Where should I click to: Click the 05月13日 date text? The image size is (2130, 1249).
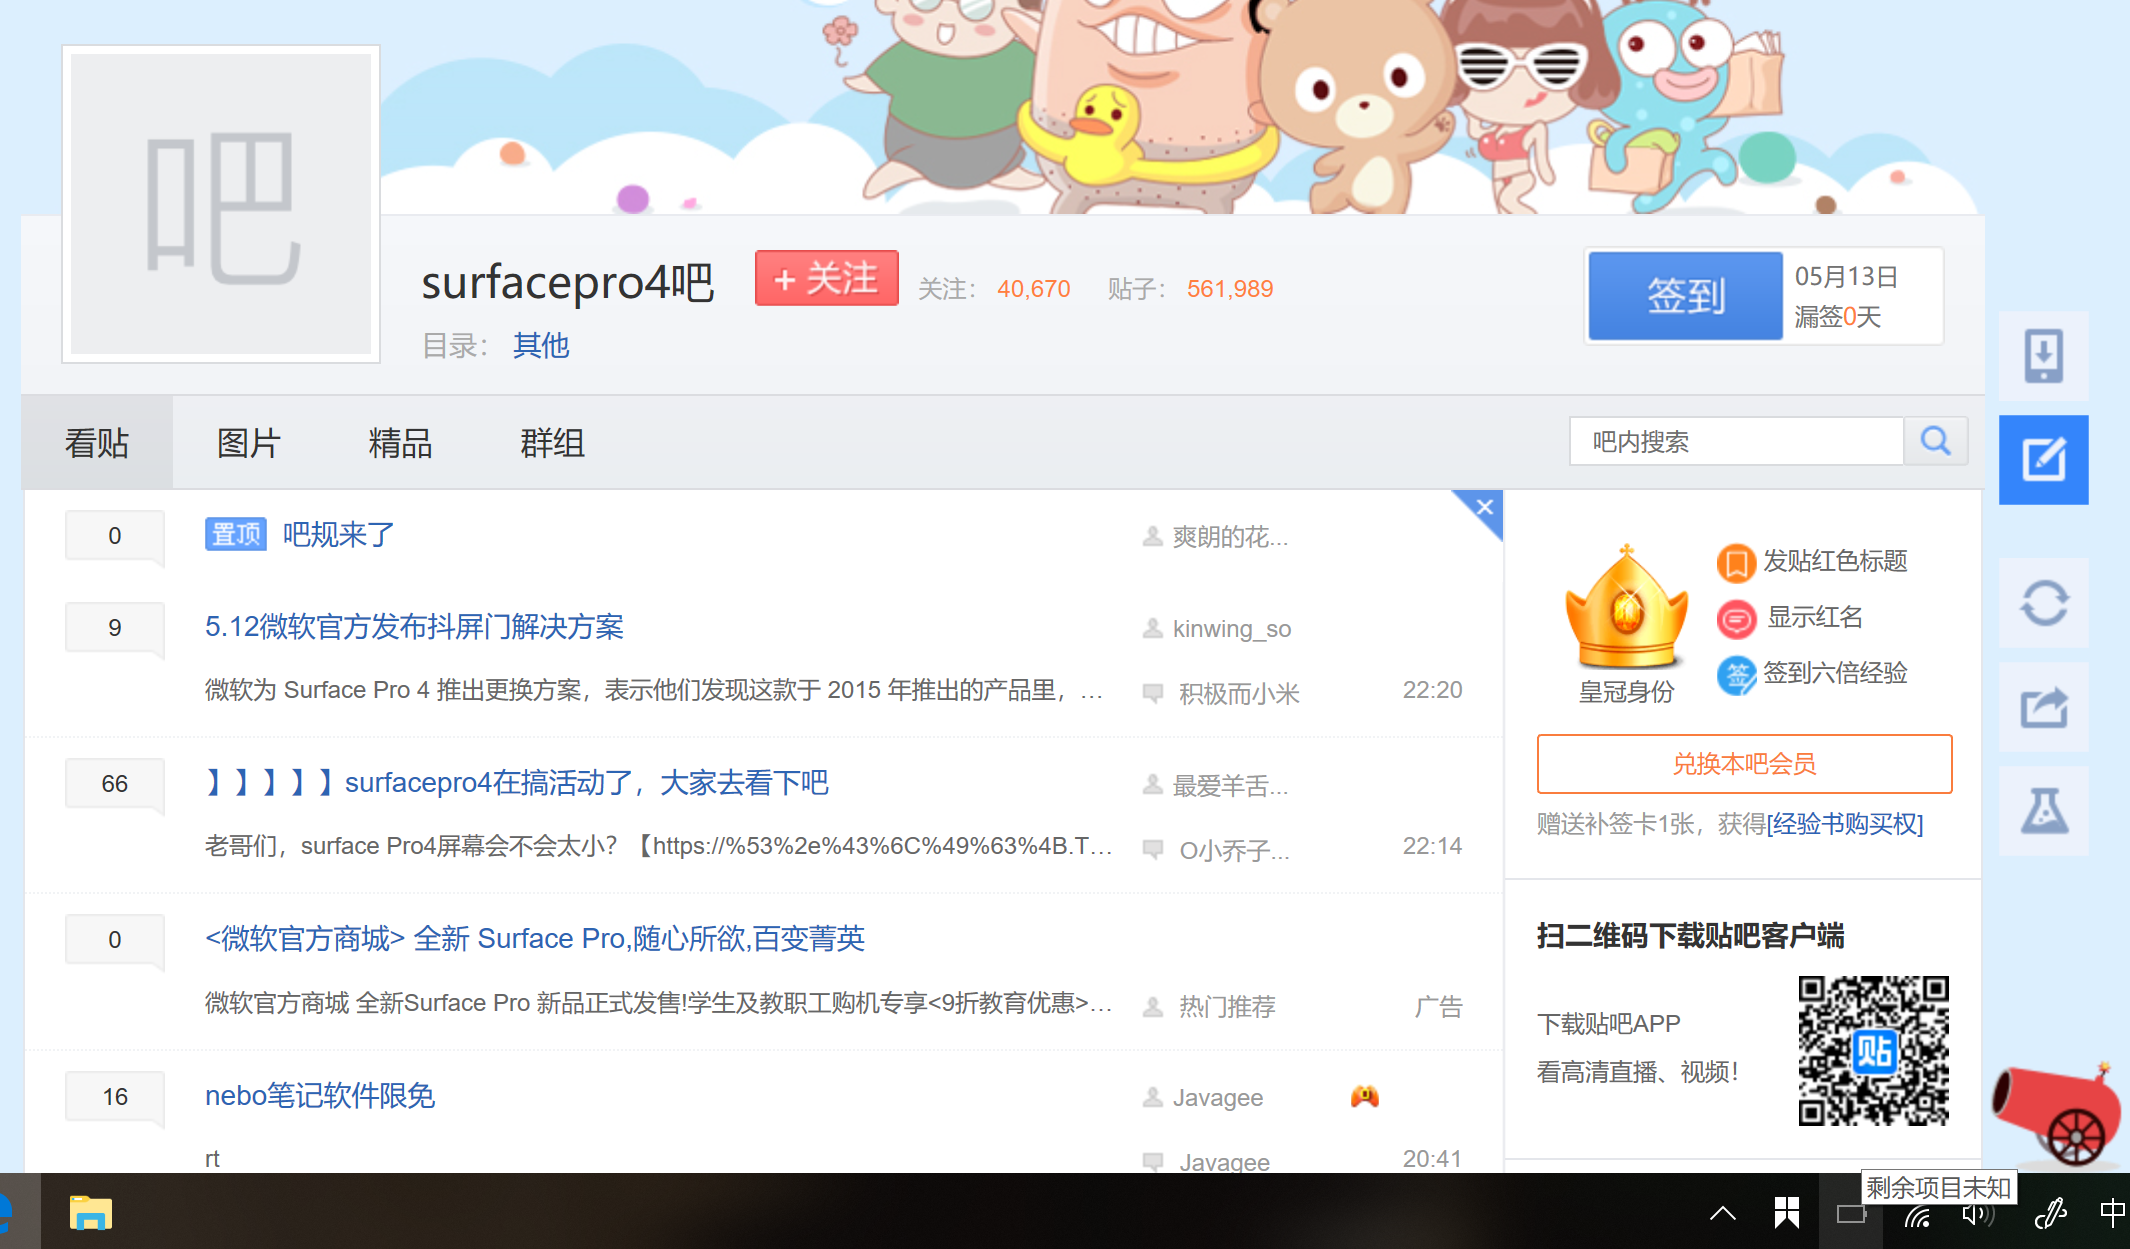[x=1846, y=276]
